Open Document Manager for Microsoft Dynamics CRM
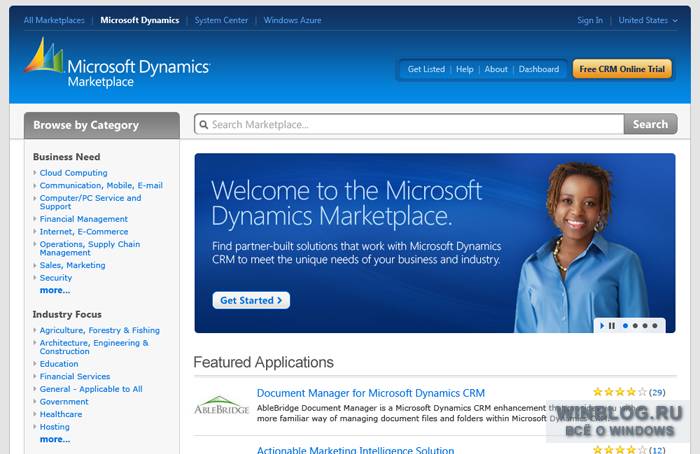 click(371, 393)
